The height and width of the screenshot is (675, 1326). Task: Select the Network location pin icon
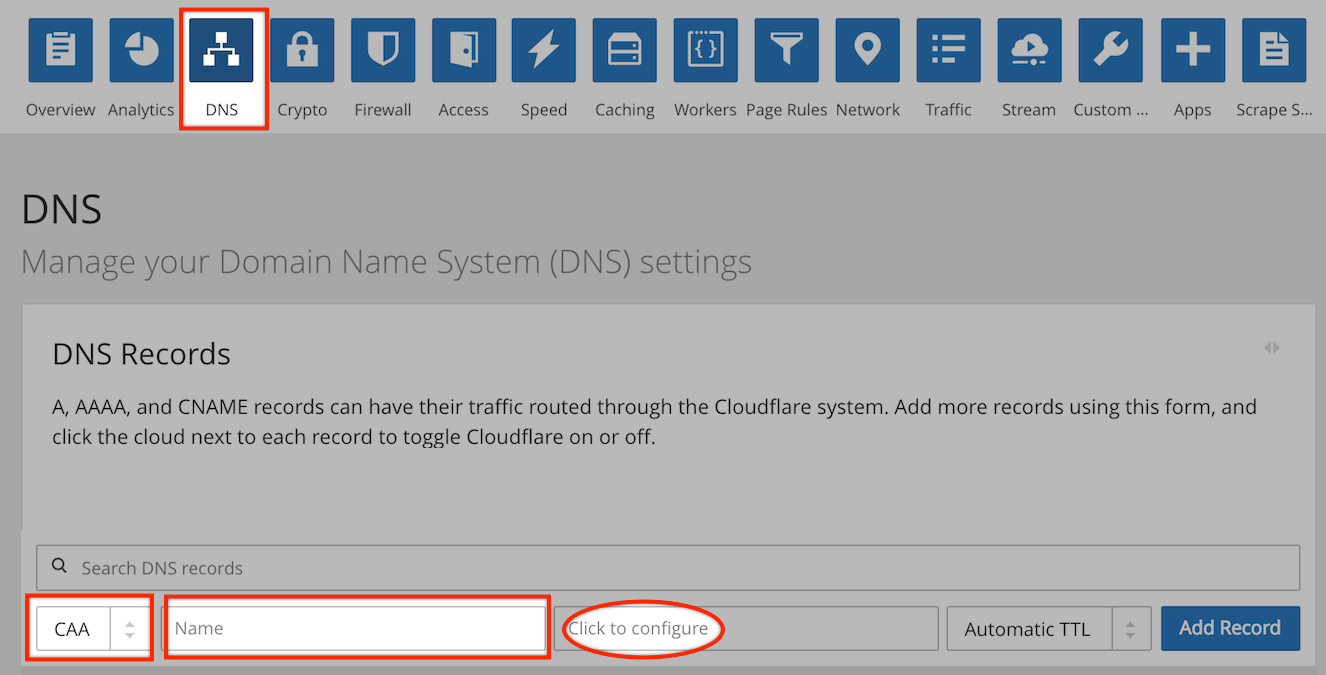point(867,49)
